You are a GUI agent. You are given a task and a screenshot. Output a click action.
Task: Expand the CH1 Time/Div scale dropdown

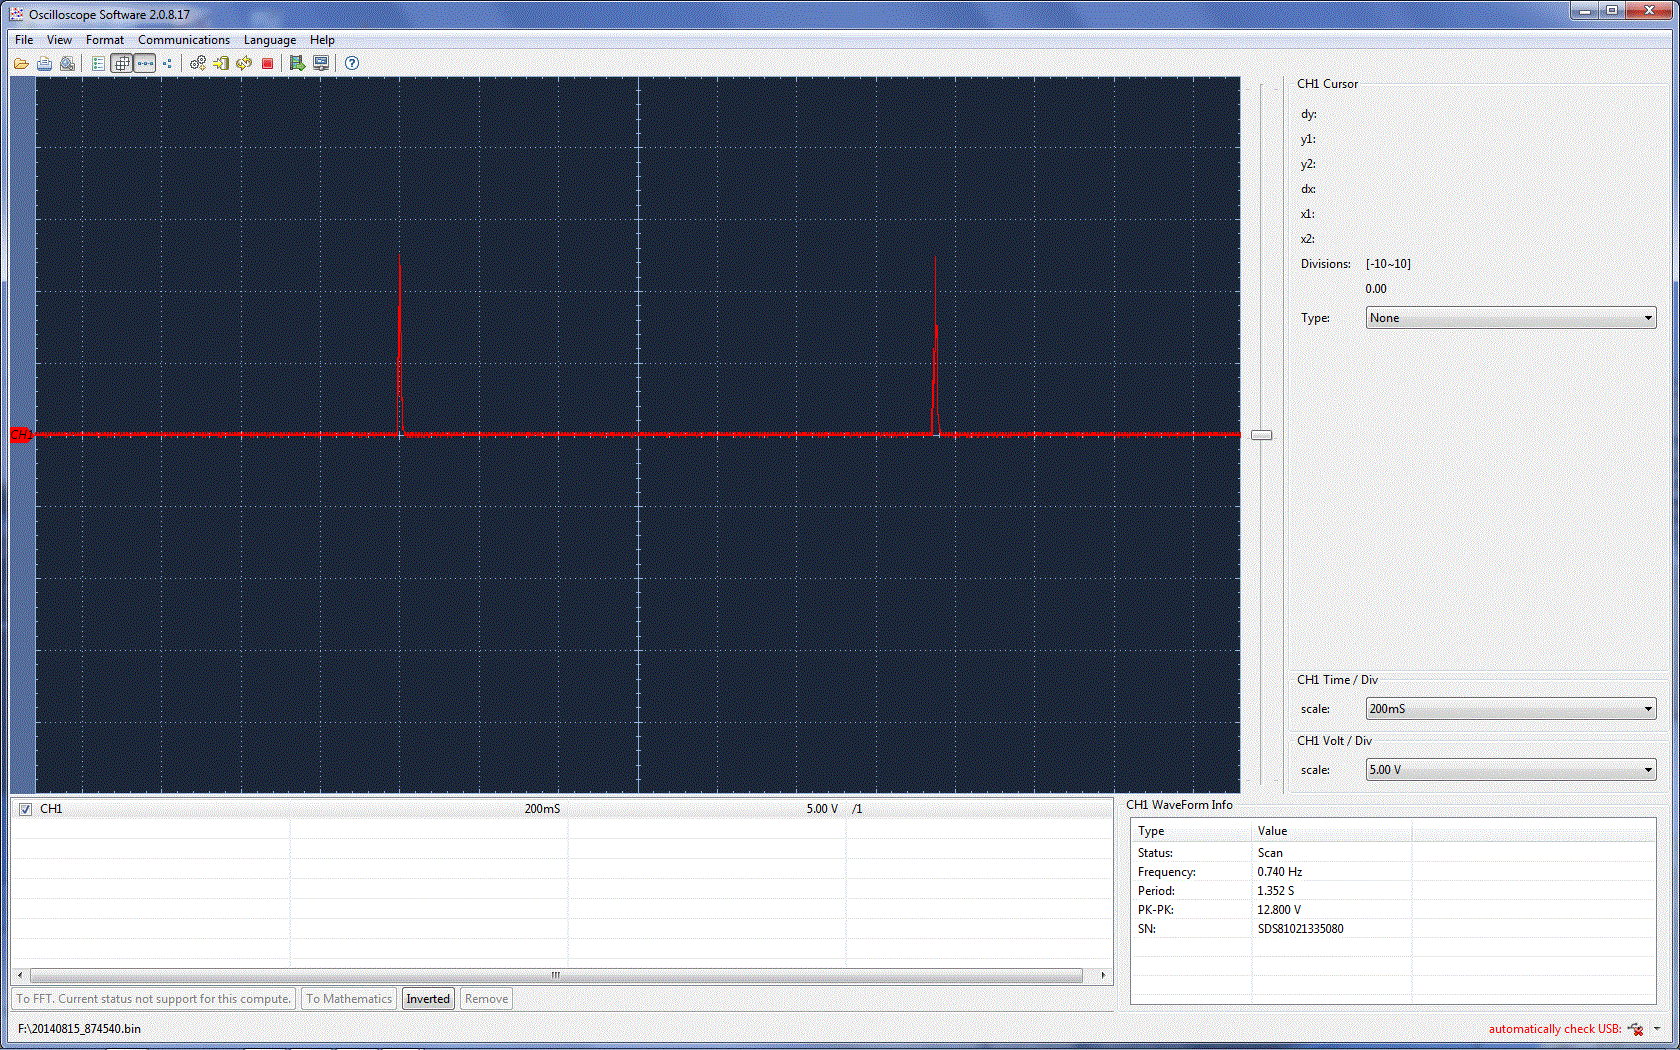pyautogui.click(x=1511, y=709)
